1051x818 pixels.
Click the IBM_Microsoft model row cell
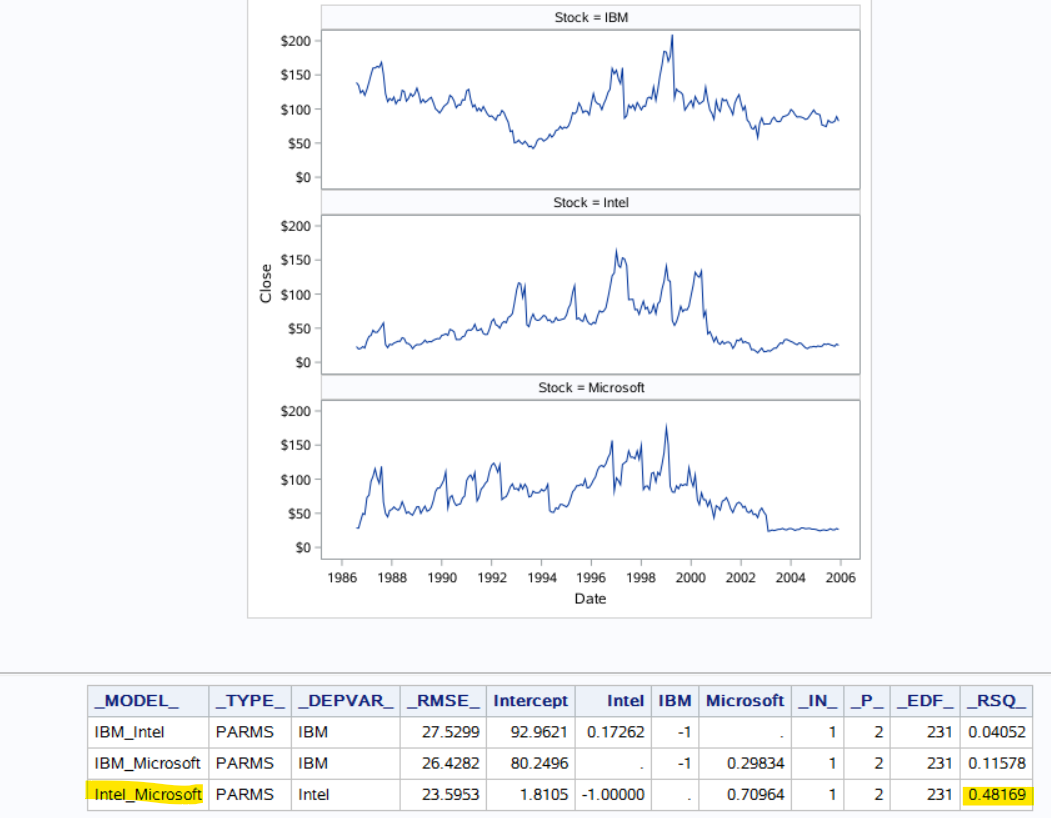tap(148, 764)
